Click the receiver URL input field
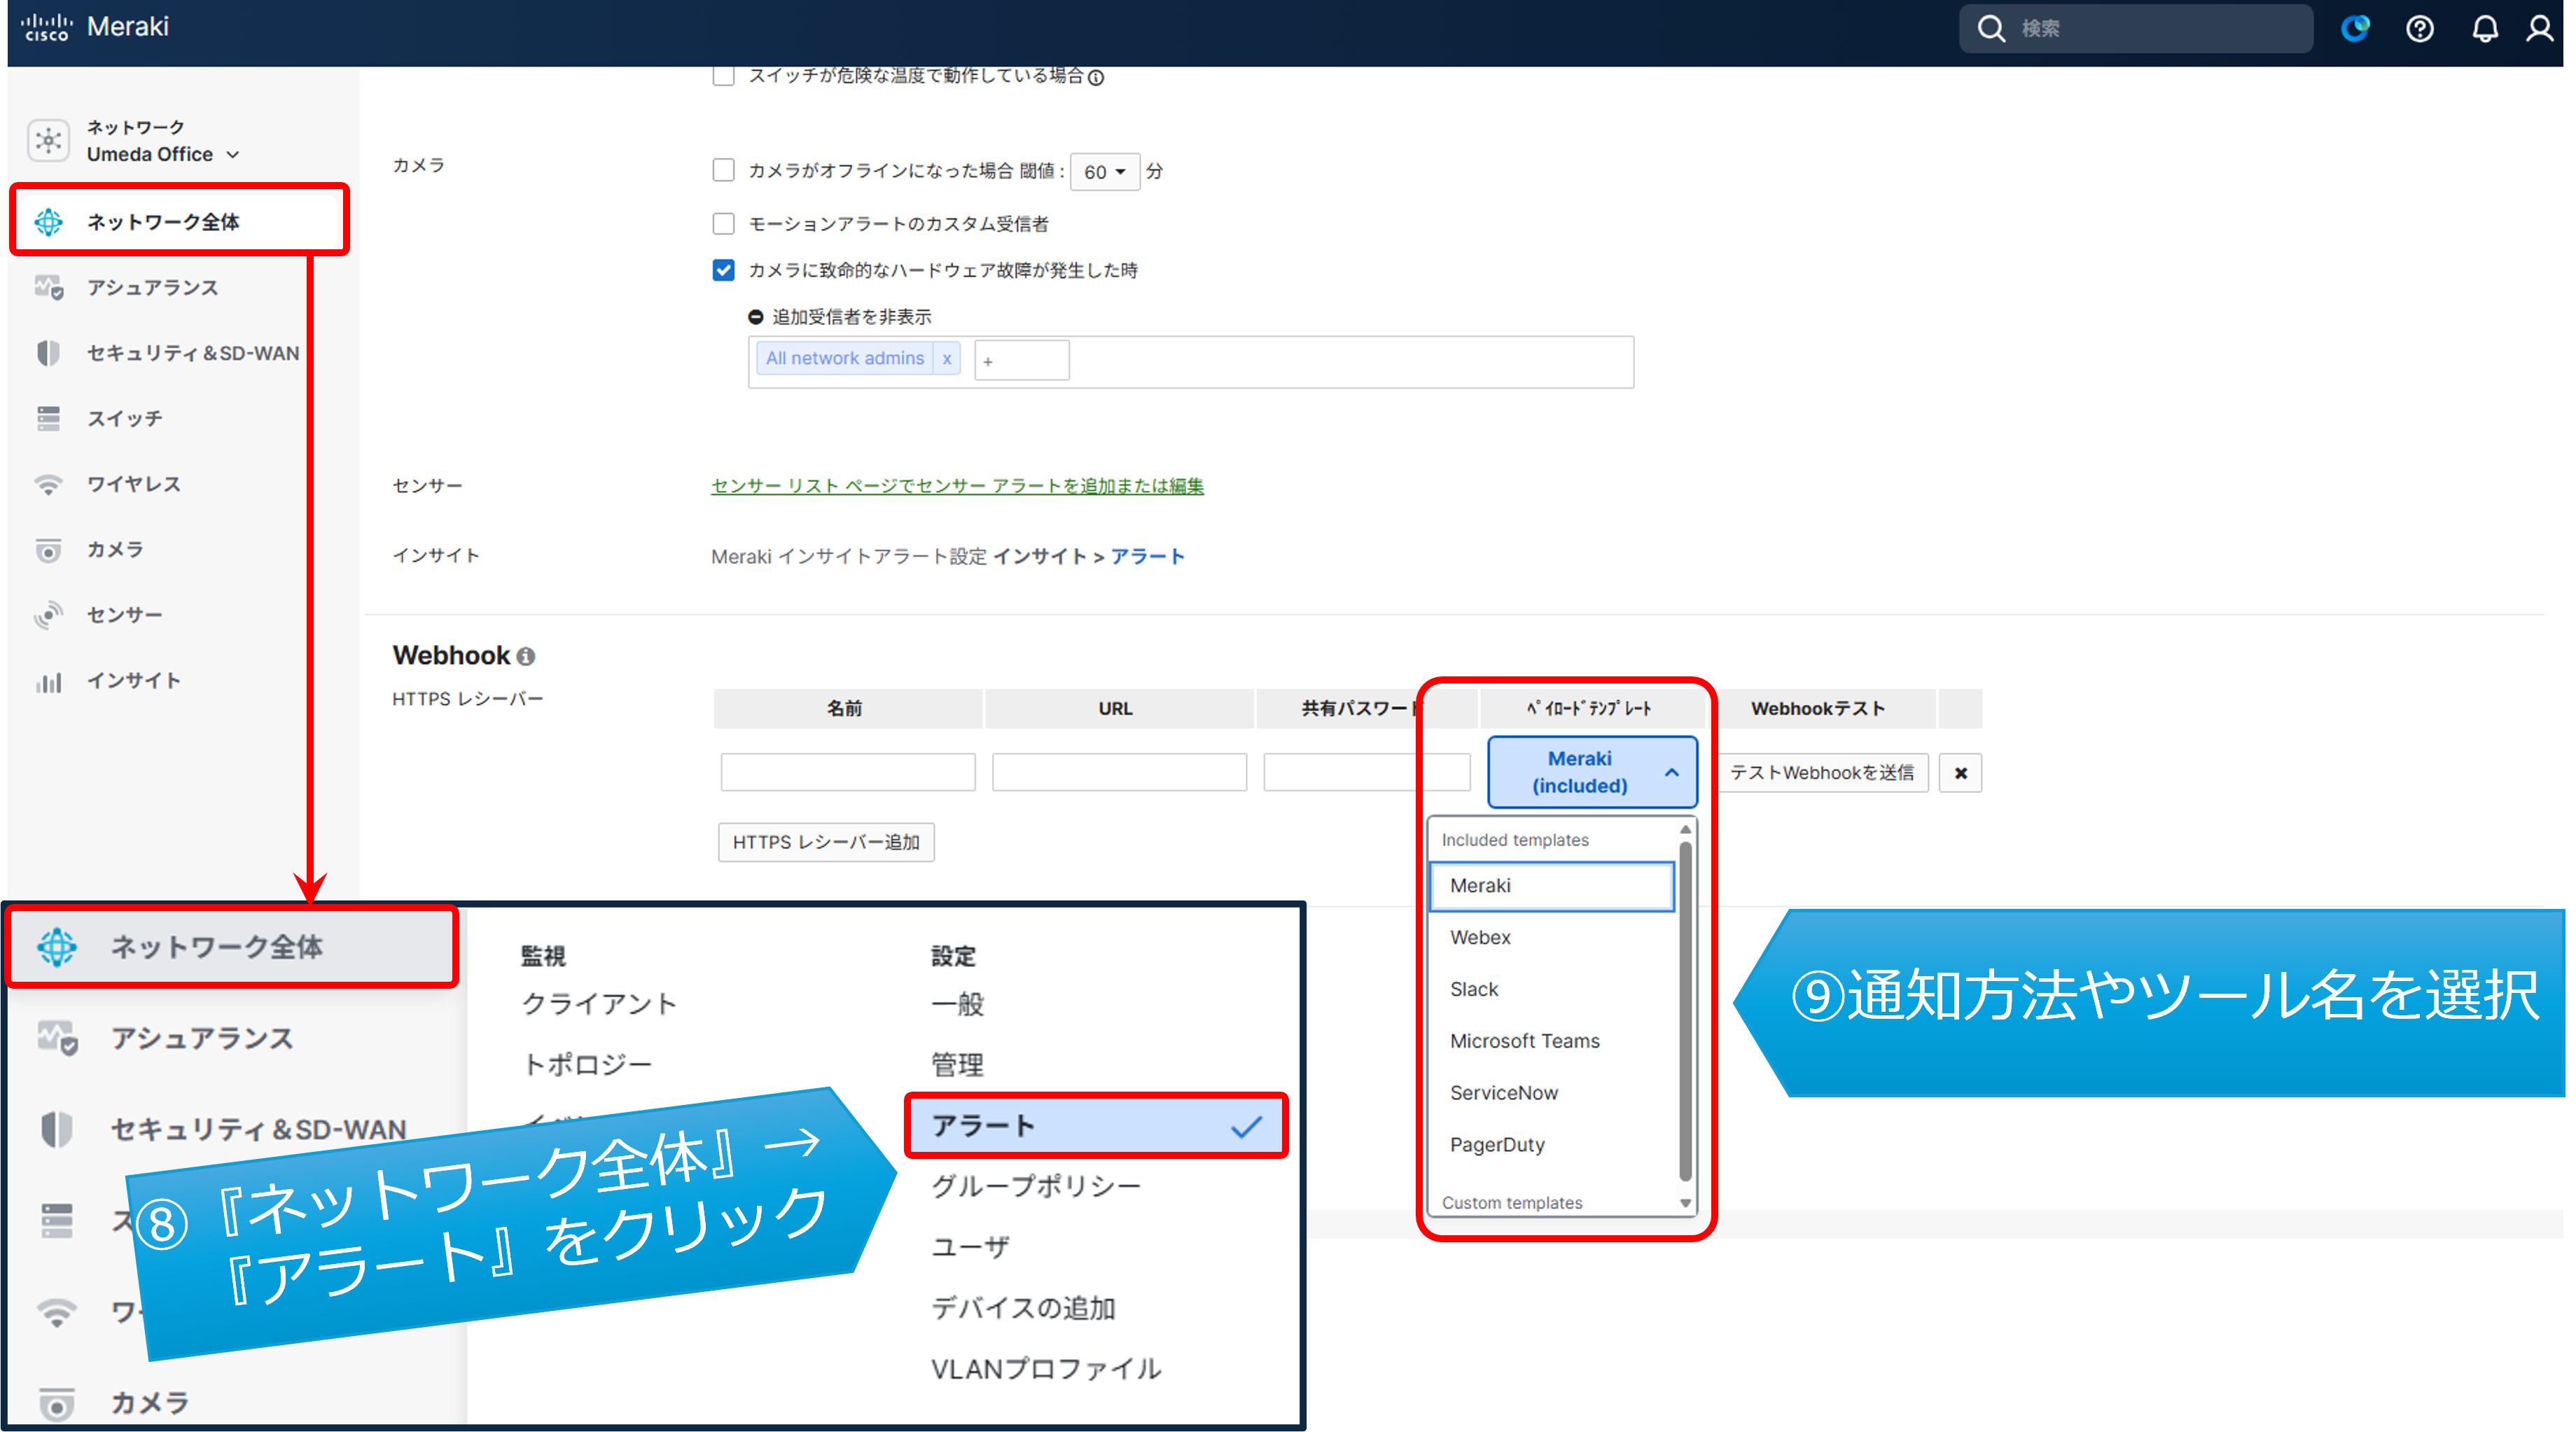 point(1119,773)
